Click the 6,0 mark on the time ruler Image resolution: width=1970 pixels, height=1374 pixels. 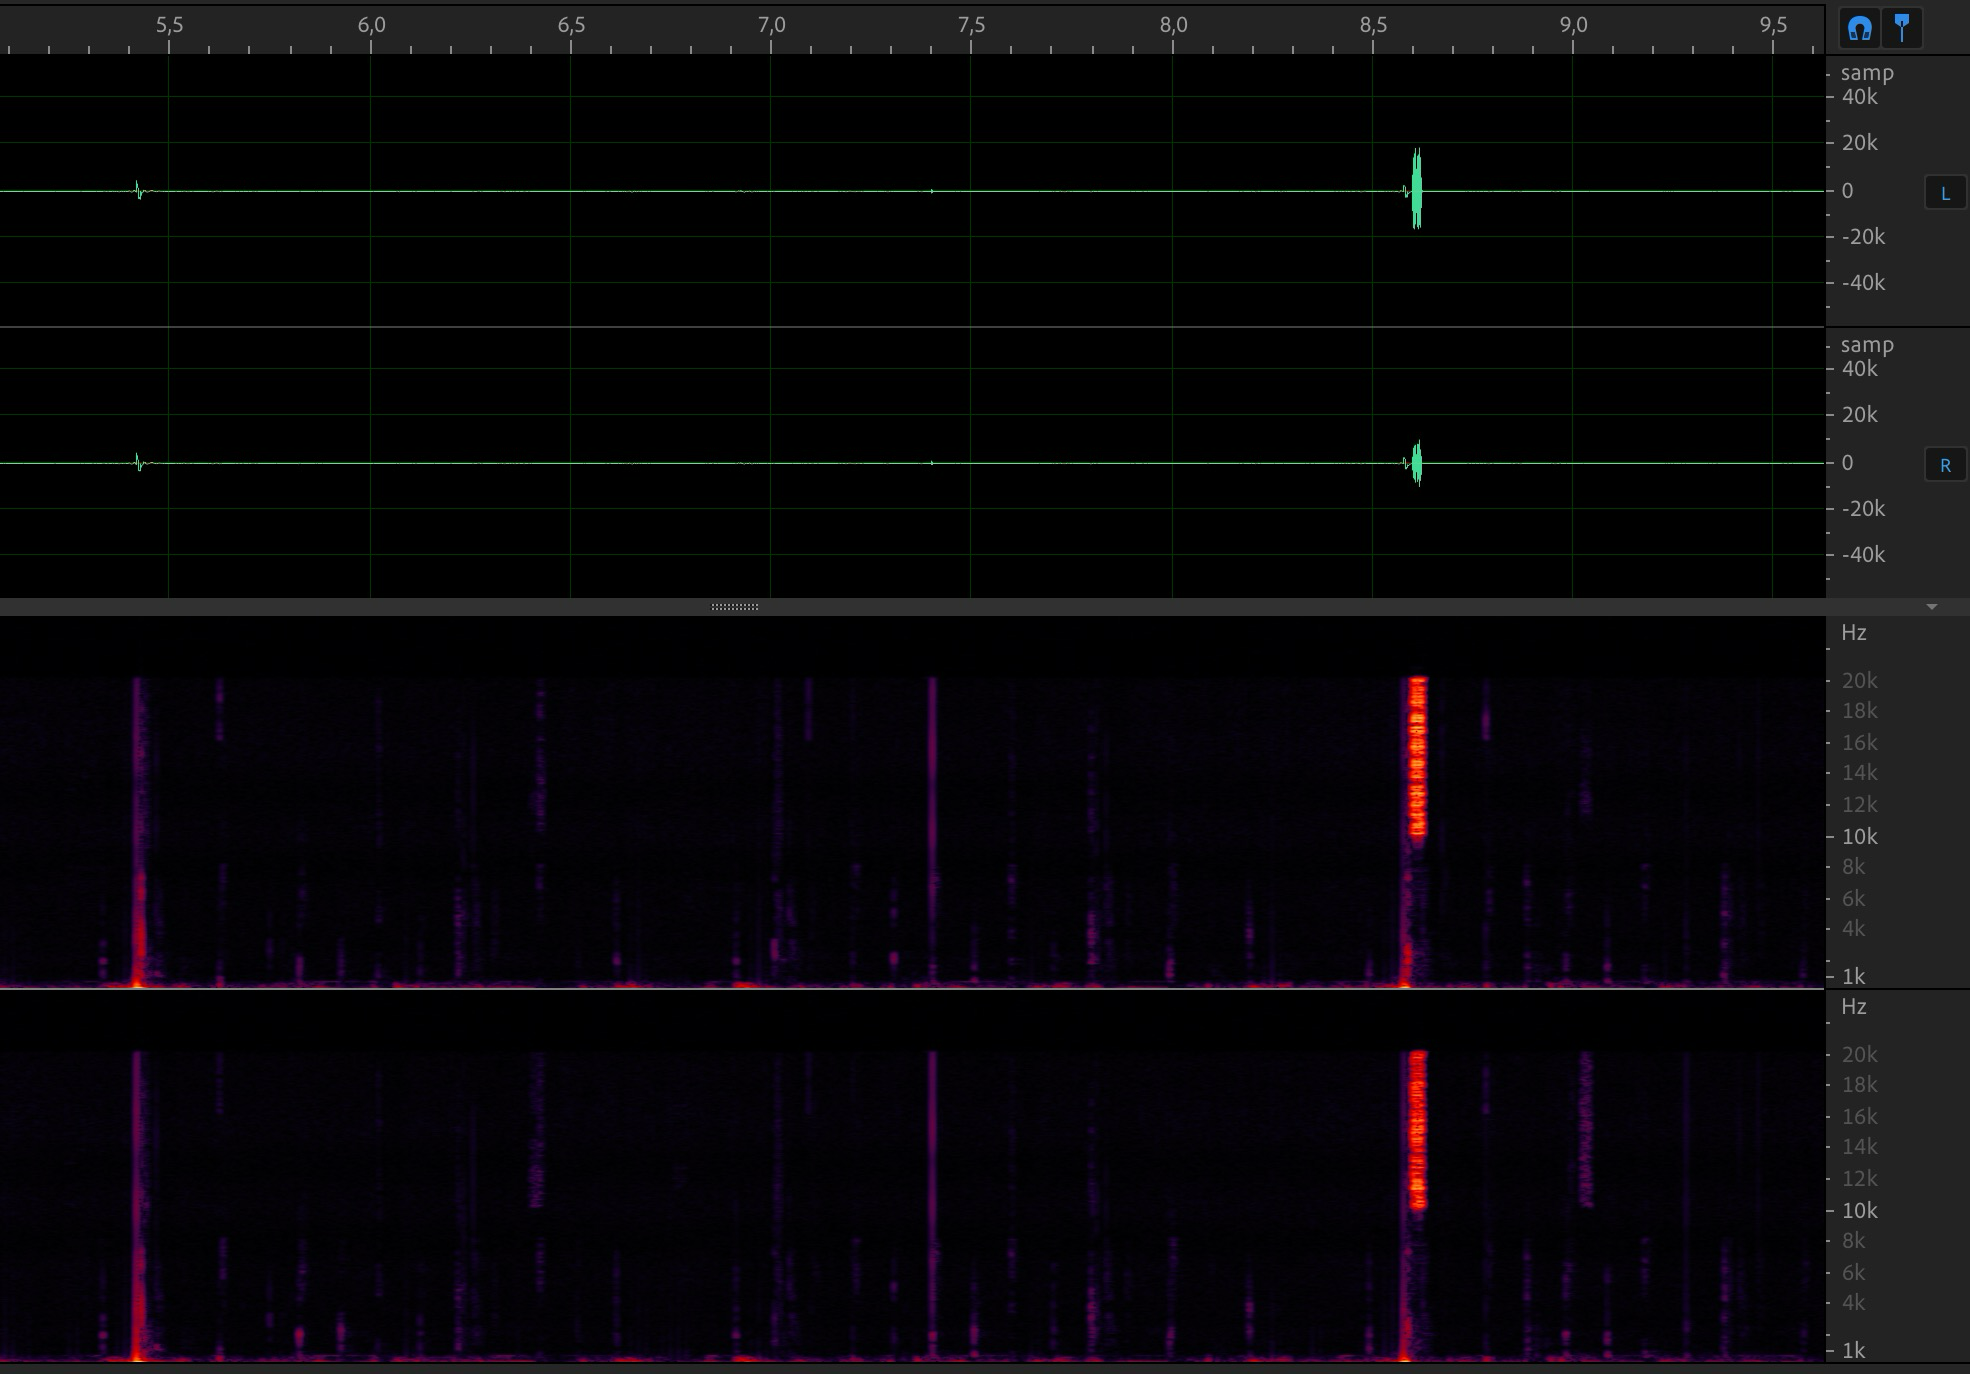coord(371,25)
